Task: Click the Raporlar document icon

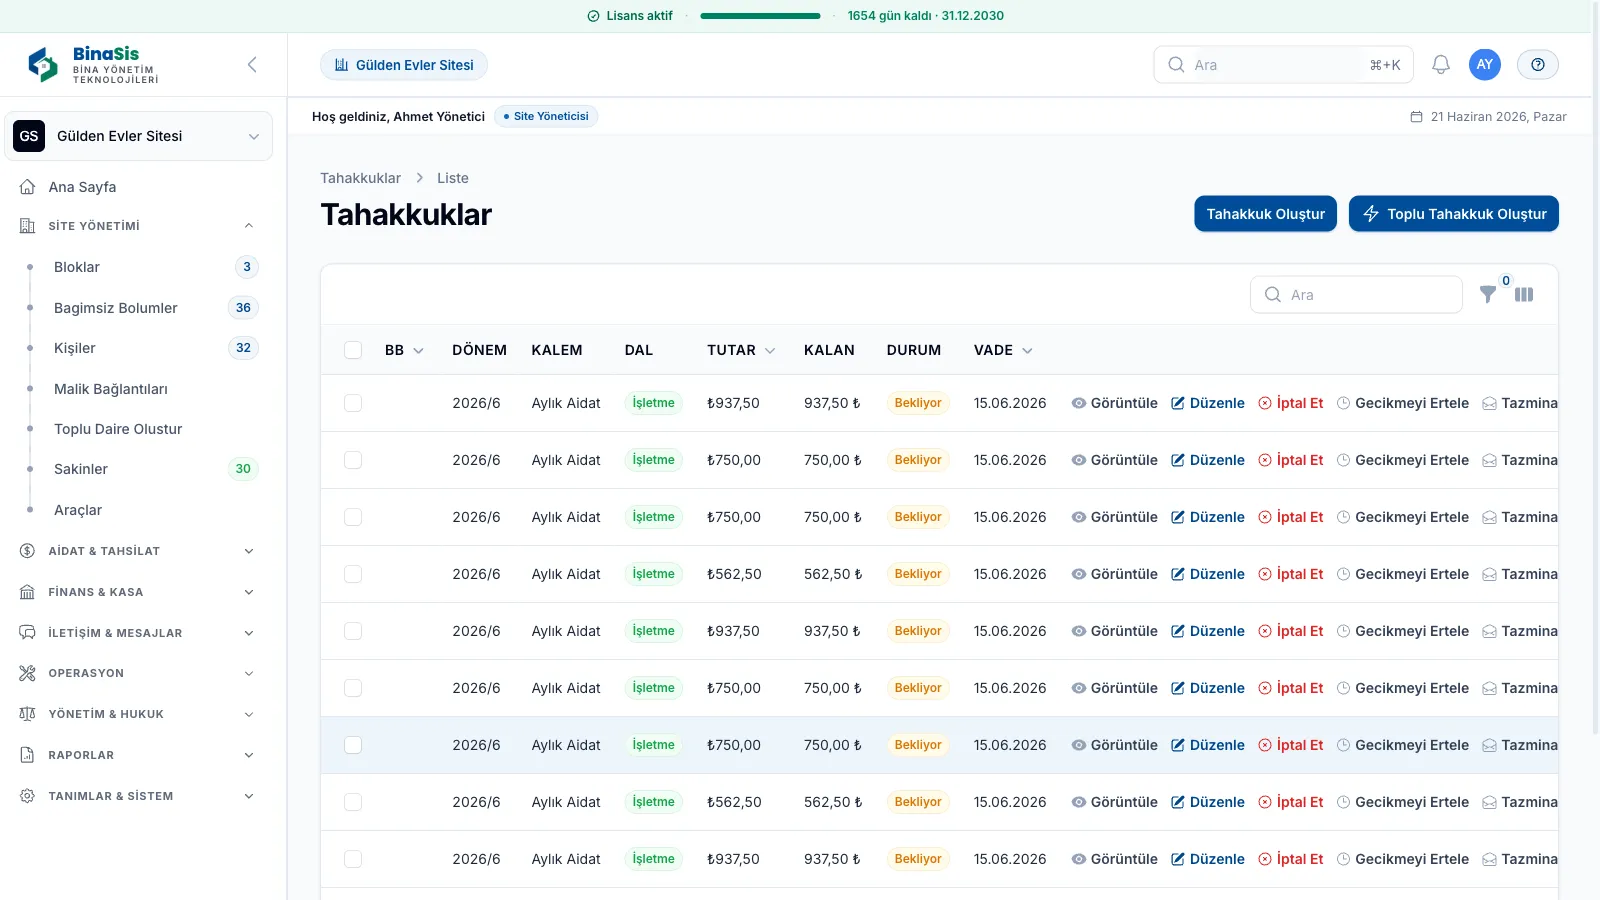Action: (x=28, y=755)
